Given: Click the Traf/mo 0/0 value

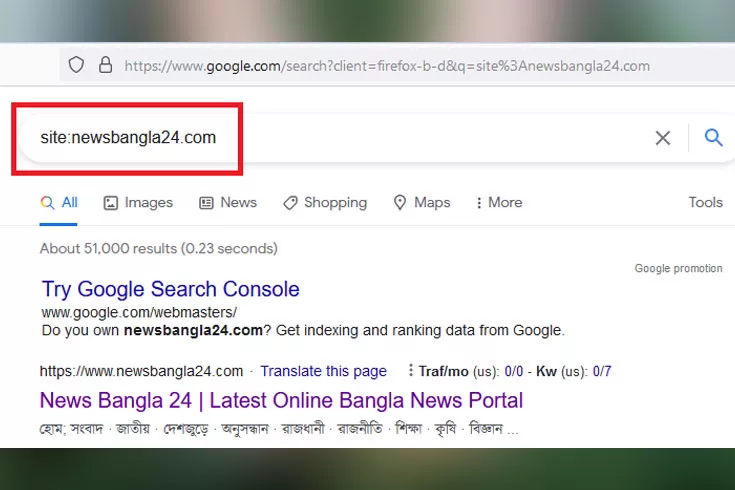Looking at the screenshot, I should pos(514,371).
